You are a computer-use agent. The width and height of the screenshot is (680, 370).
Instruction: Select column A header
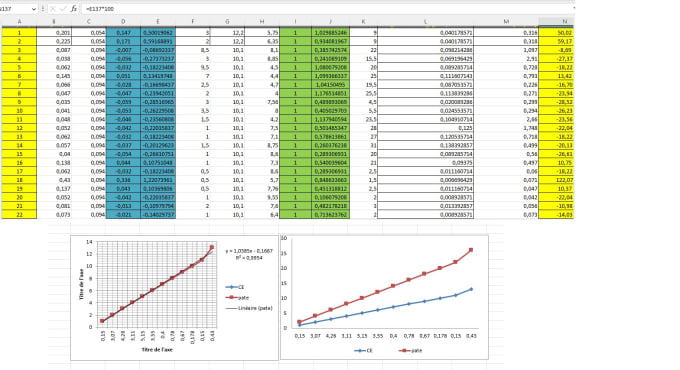click(x=19, y=21)
